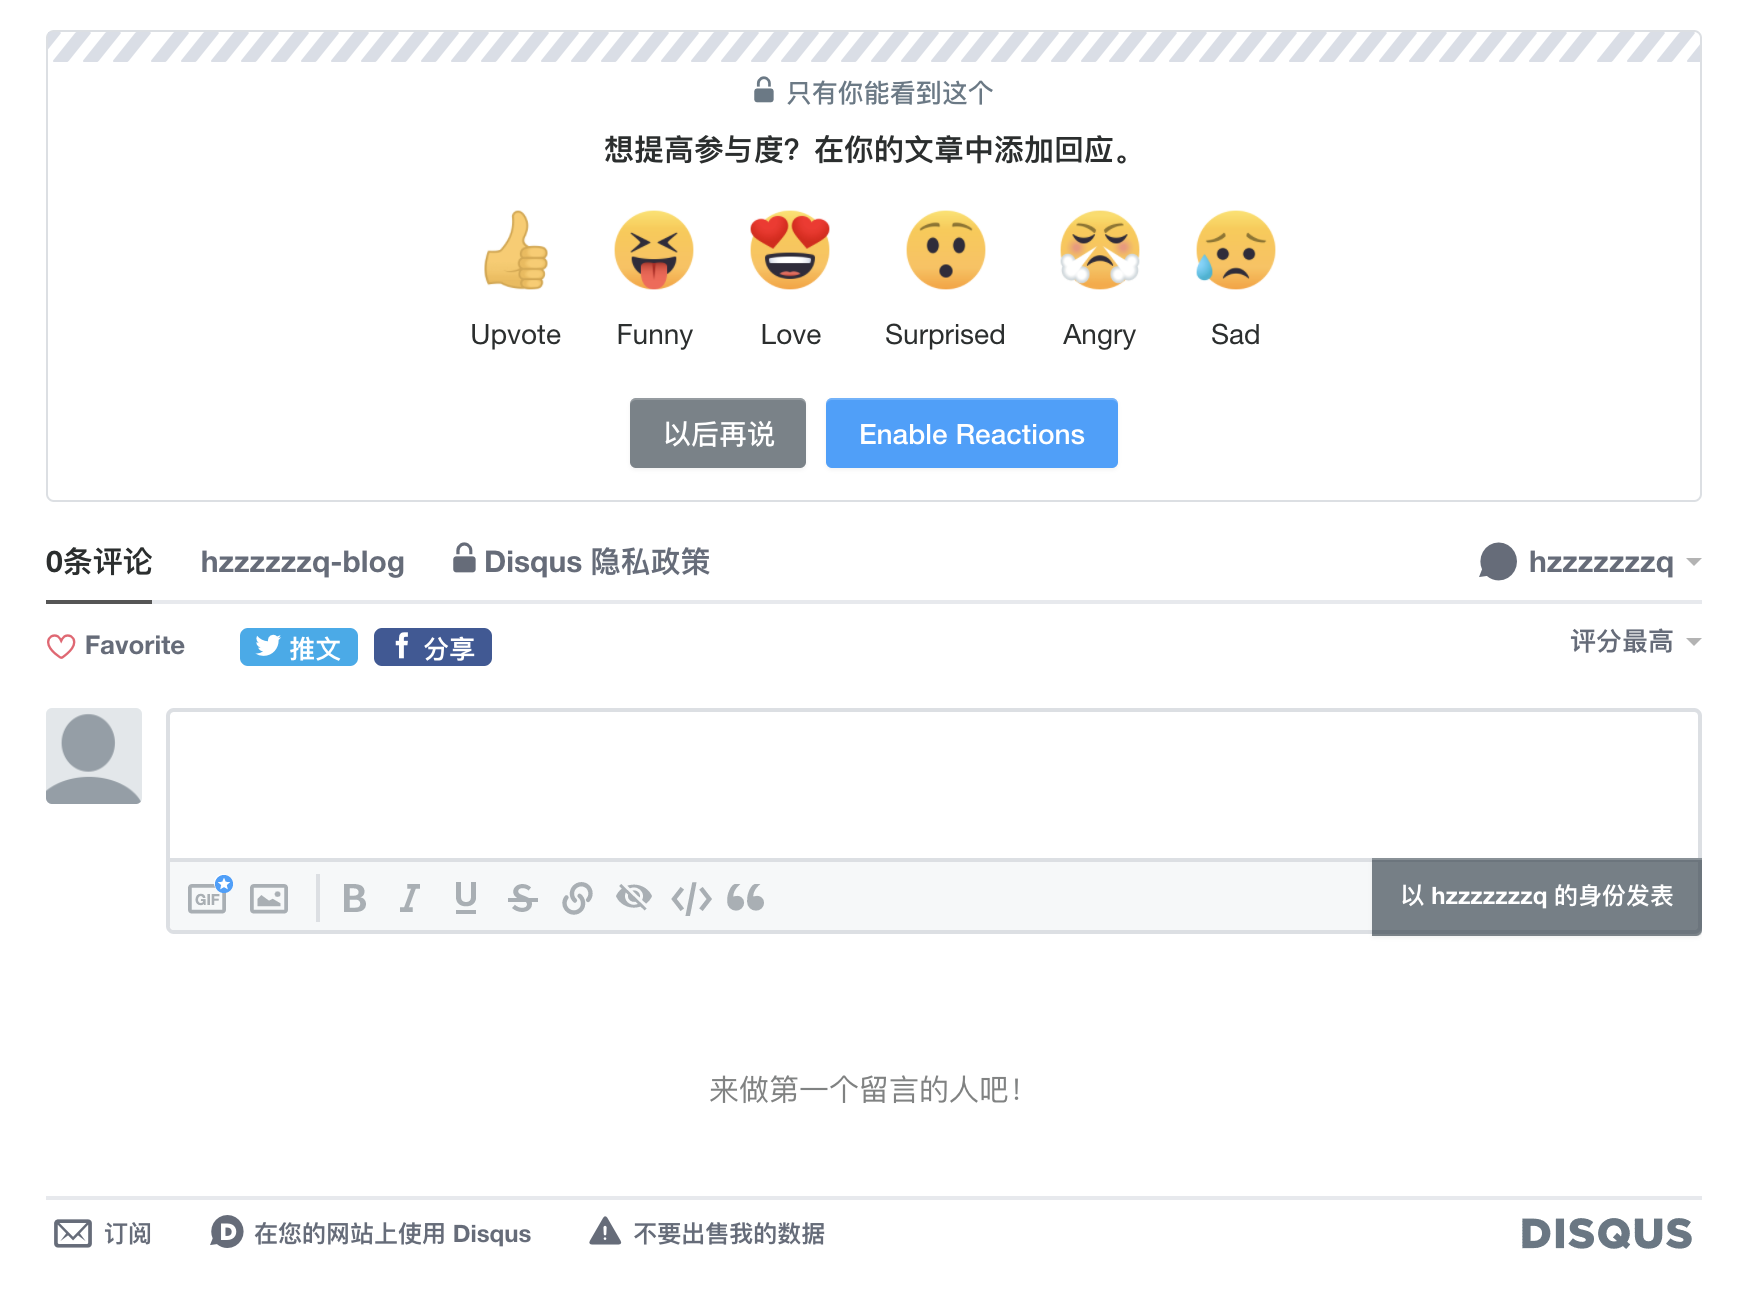Click the 订阅 subscribe envelope link

(x=103, y=1233)
